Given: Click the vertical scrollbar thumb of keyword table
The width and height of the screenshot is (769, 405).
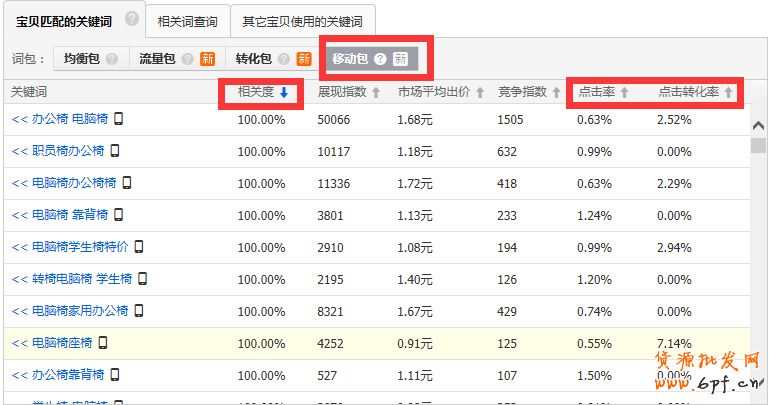Looking at the screenshot, I should point(758,146).
